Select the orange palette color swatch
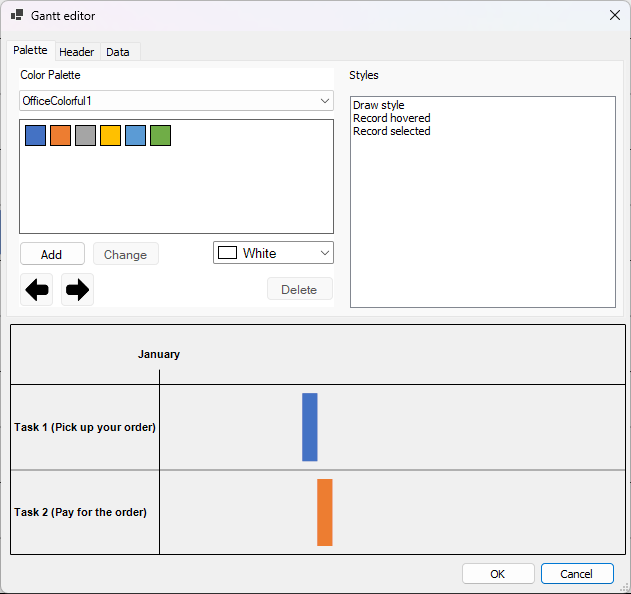The width and height of the screenshot is (631, 594). 60,136
